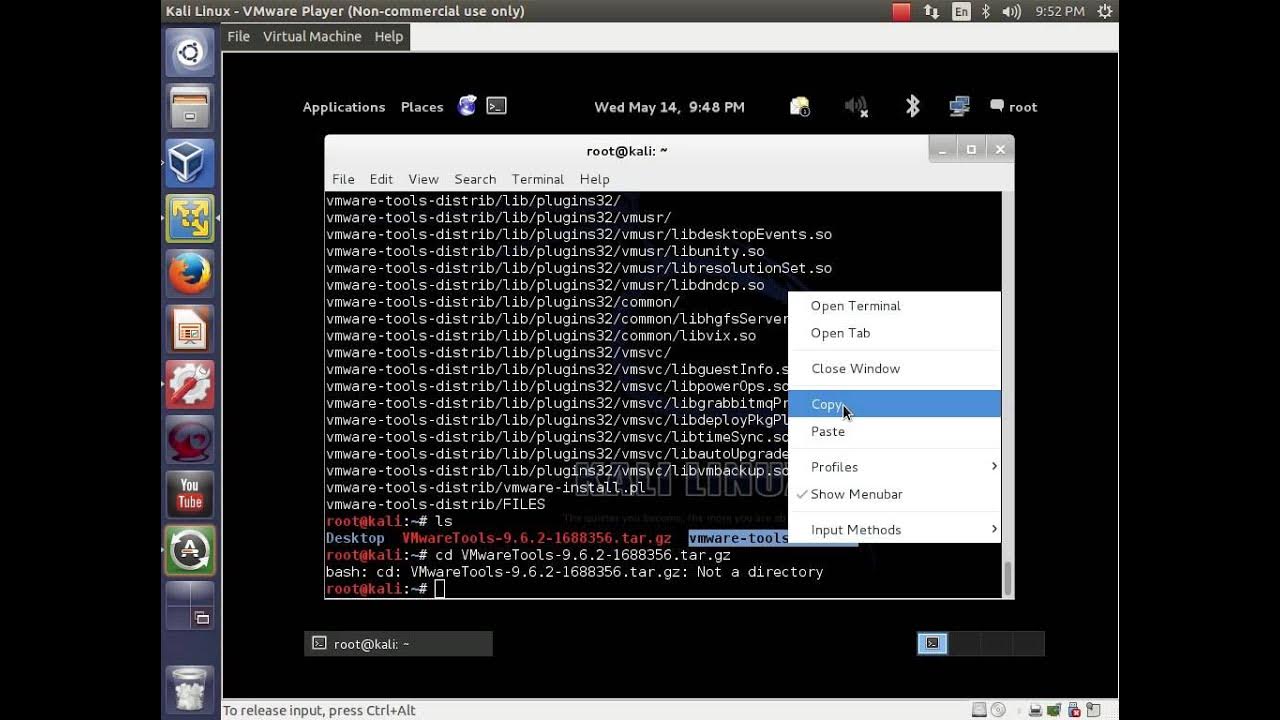This screenshot has height=720, width=1280.
Task: Choose Paste from the context menu
Action: (x=894, y=431)
